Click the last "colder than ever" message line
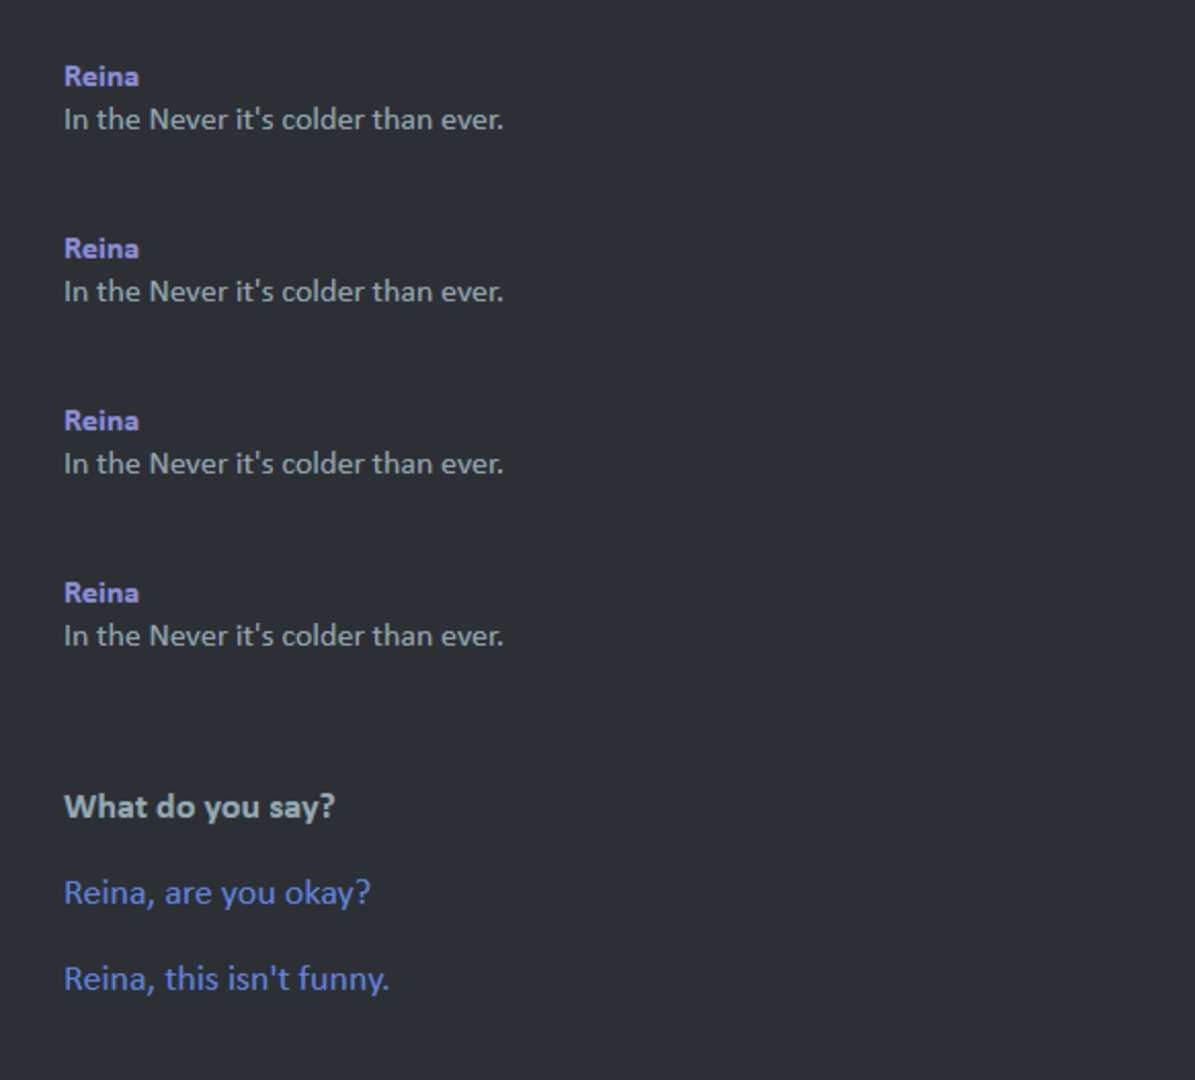Viewport: 1195px width, 1080px height. pyautogui.click(x=283, y=636)
